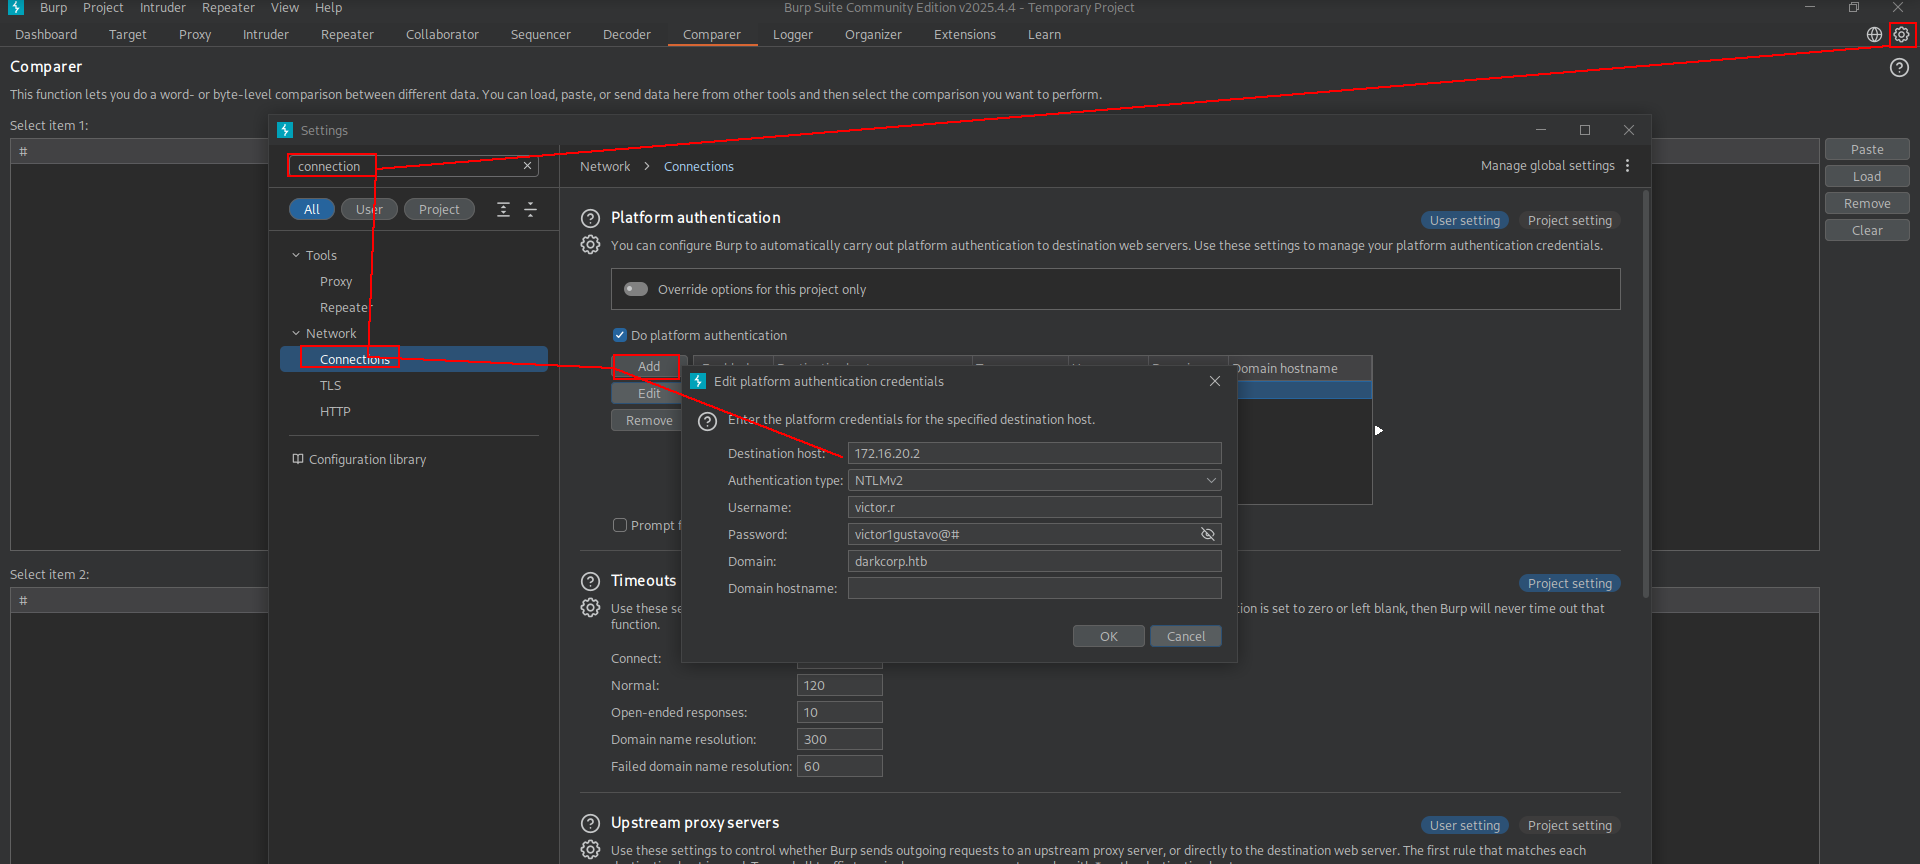Reveal password with eye icon
This screenshot has height=864, width=1920.
(1207, 535)
